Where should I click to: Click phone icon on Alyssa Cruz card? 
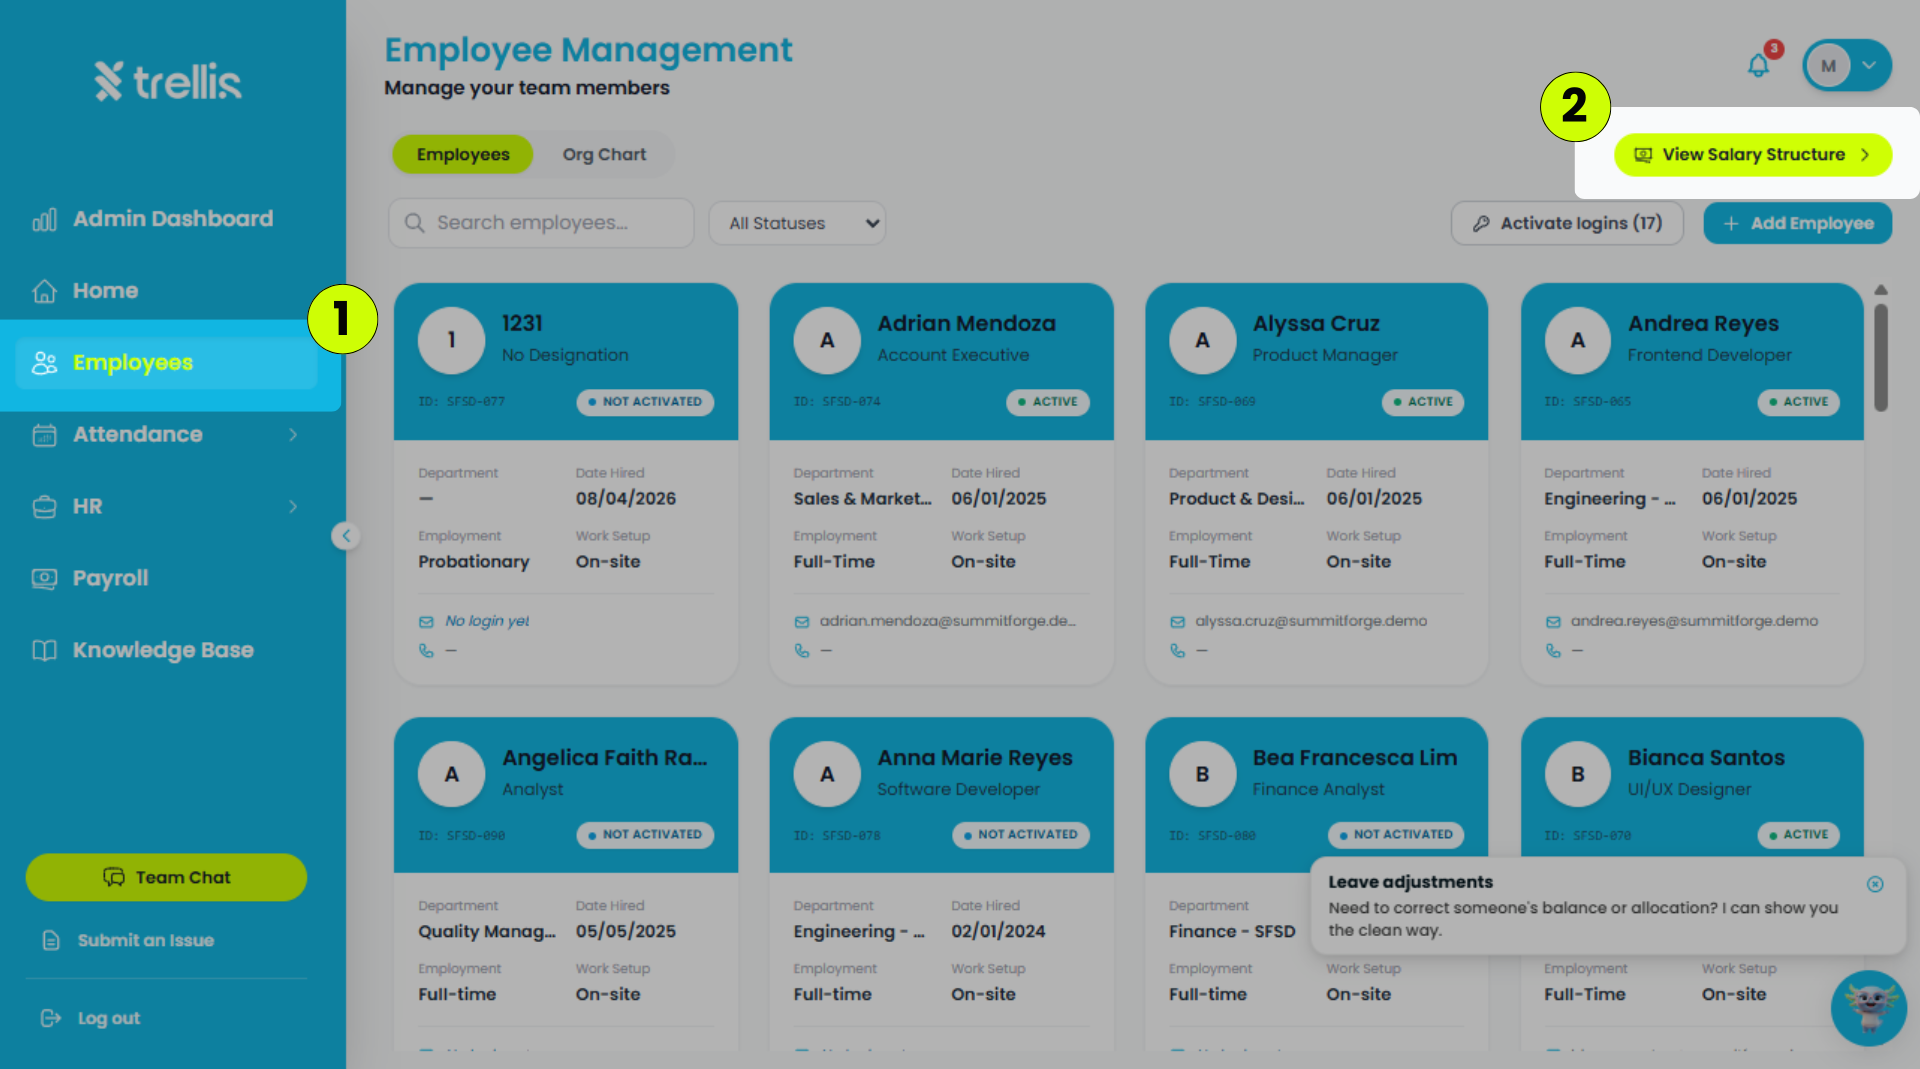[1177, 651]
